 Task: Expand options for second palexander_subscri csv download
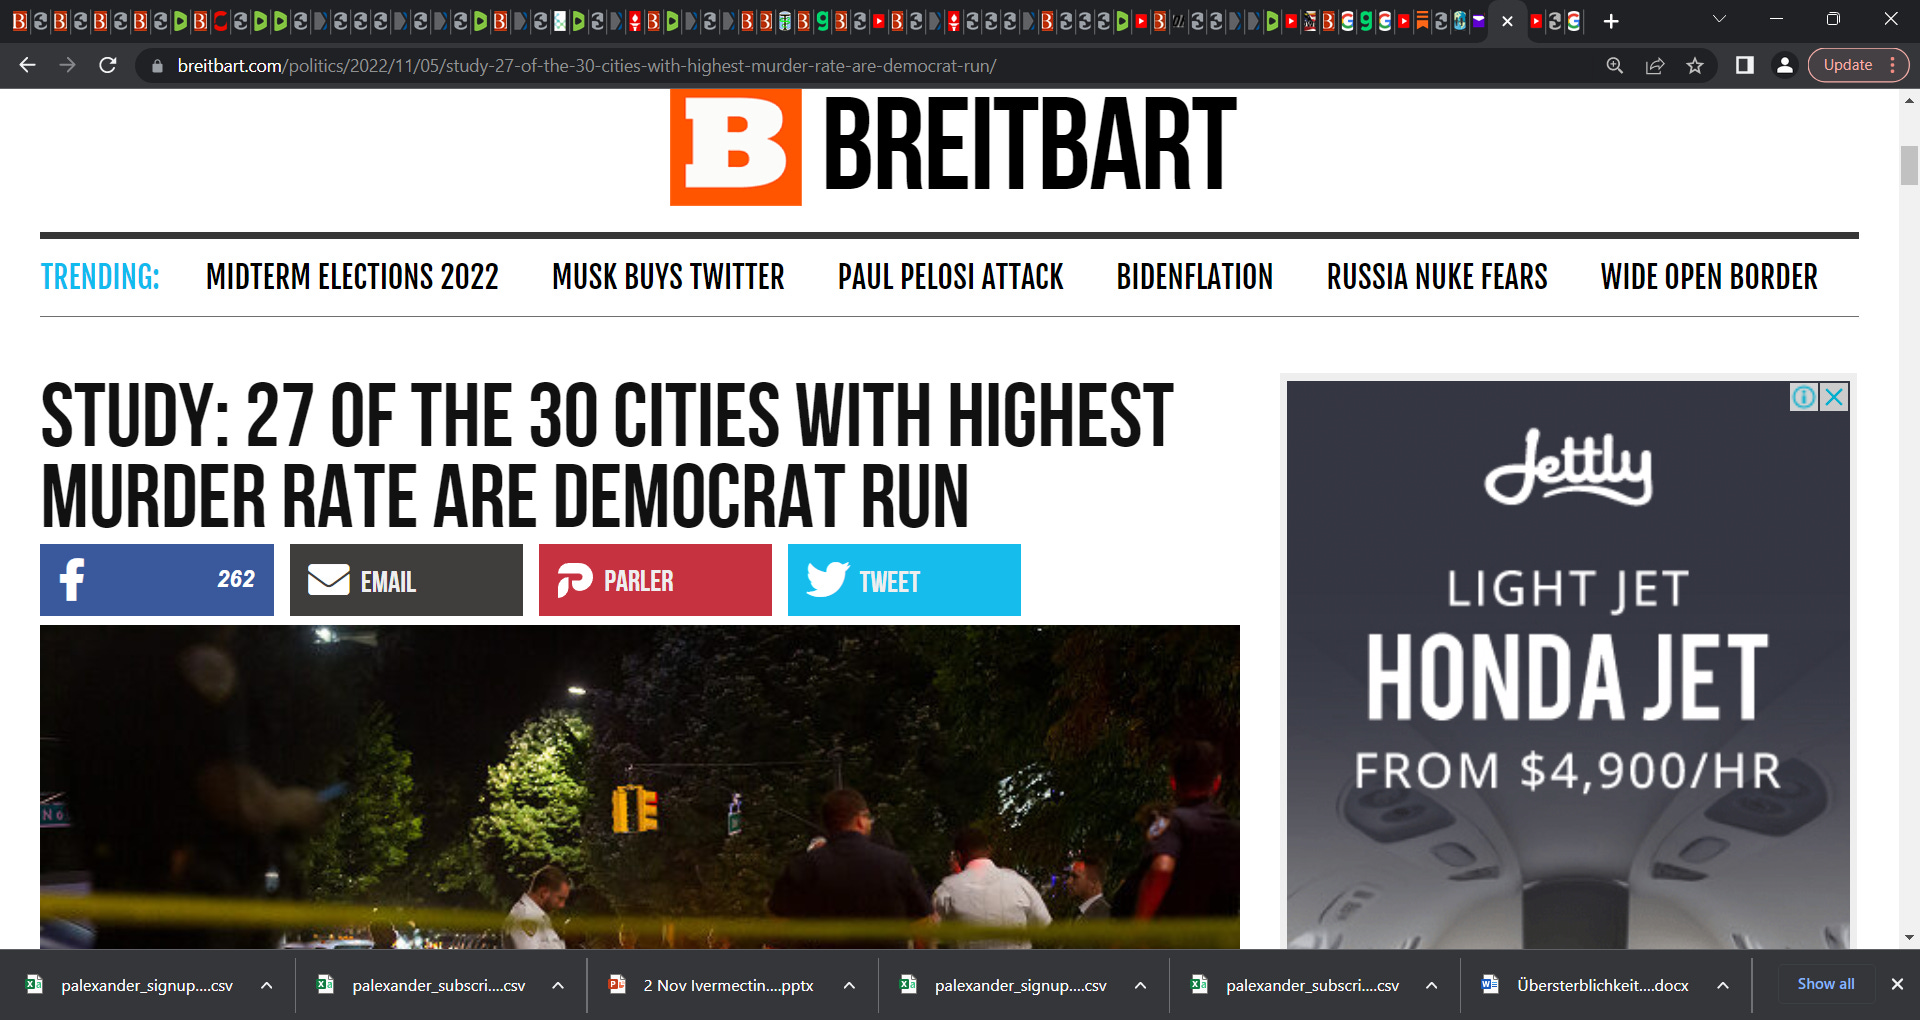tap(1432, 985)
